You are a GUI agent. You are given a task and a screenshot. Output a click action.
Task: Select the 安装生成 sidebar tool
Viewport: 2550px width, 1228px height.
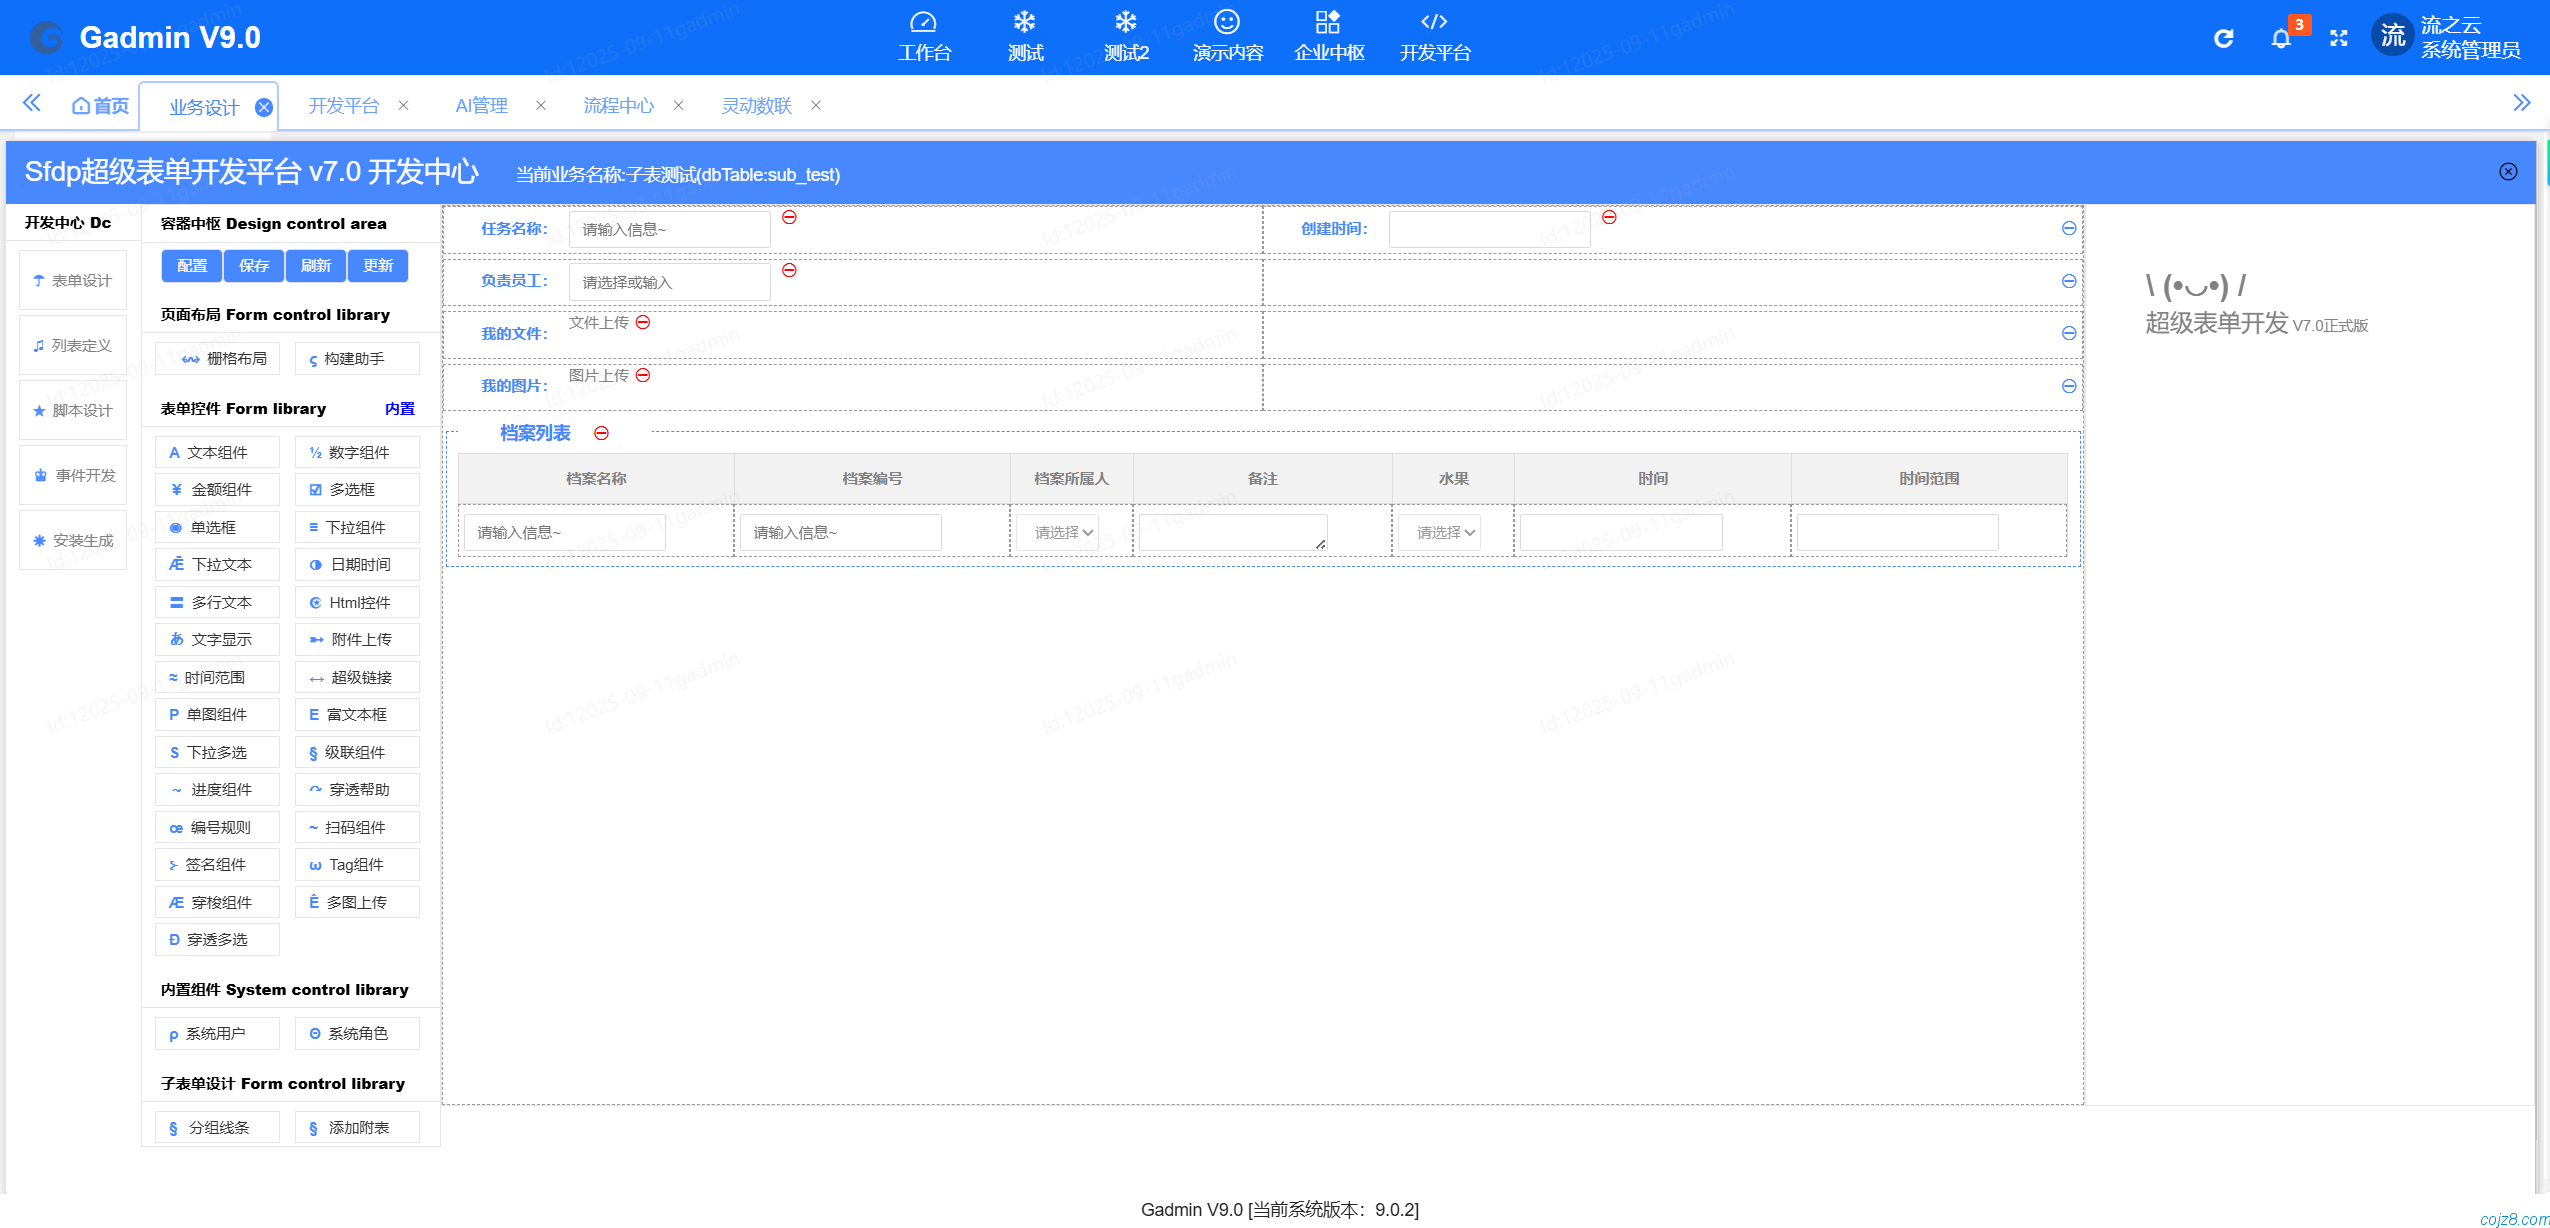coord(72,539)
